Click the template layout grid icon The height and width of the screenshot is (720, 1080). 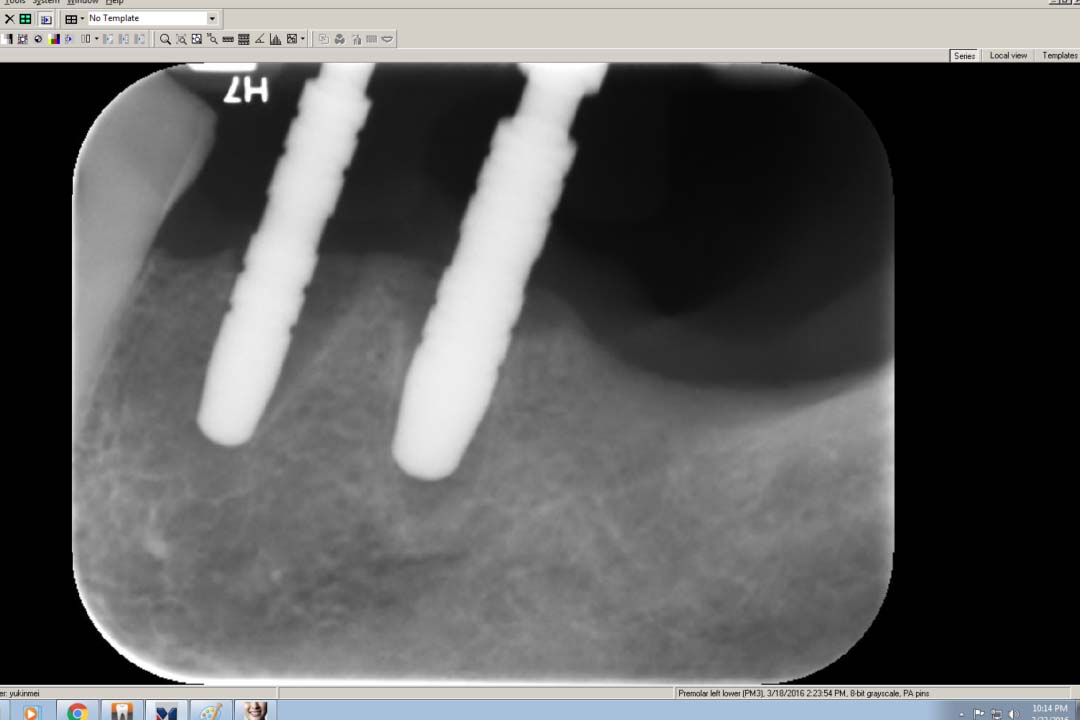[x=71, y=19]
